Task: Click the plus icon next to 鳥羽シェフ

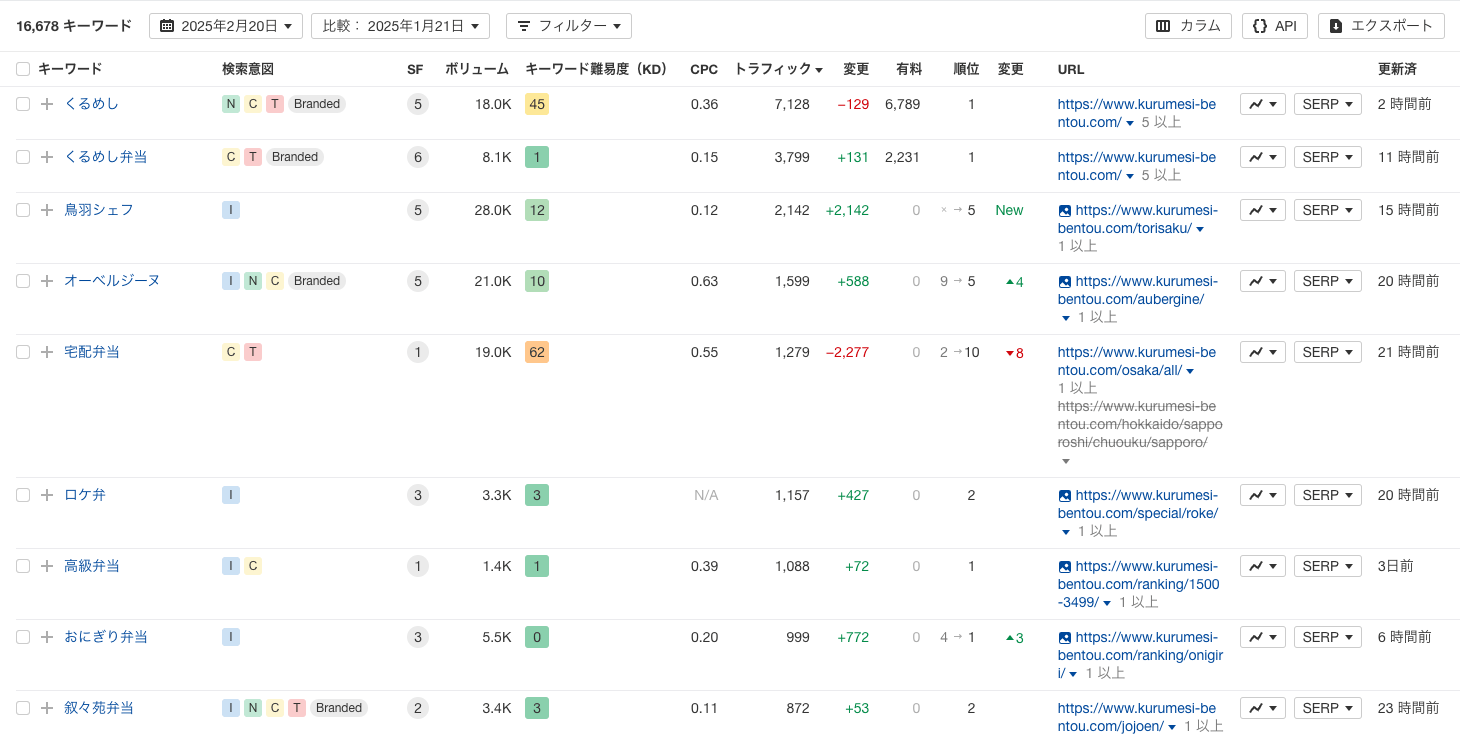Action: [47, 210]
